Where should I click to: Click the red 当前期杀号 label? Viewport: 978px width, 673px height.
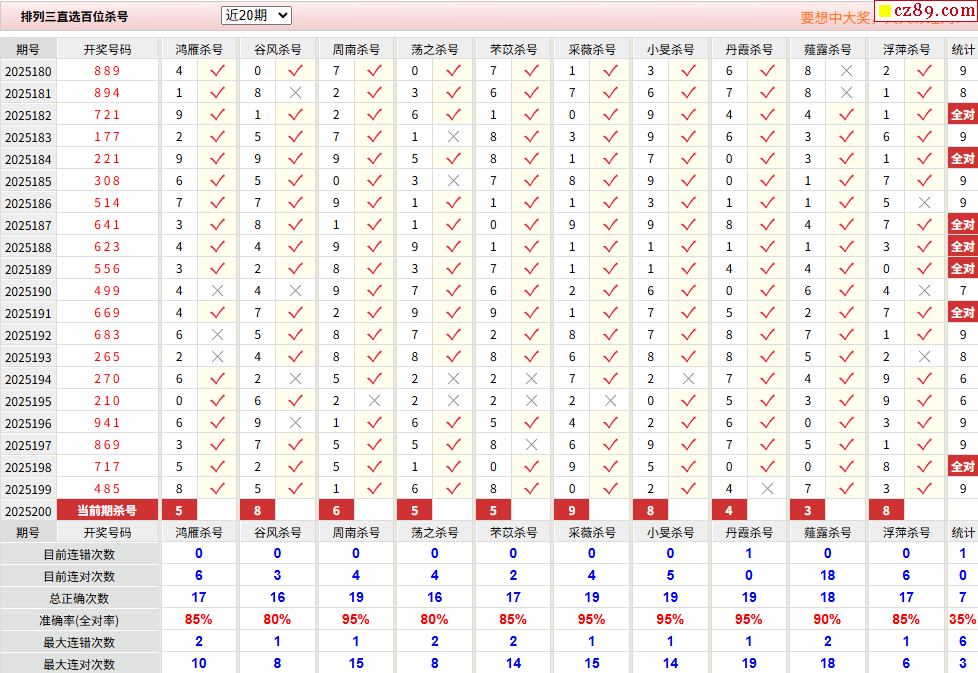coord(107,510)
